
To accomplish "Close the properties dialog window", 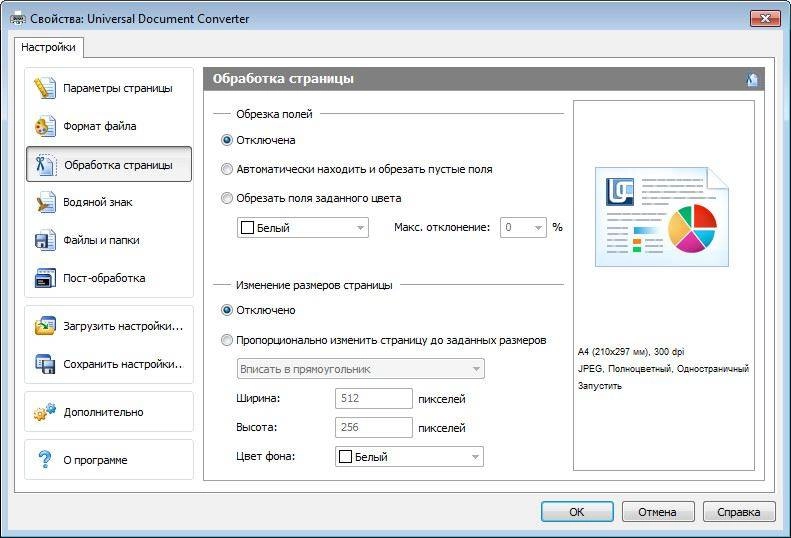I will click(x=765, y=19).
